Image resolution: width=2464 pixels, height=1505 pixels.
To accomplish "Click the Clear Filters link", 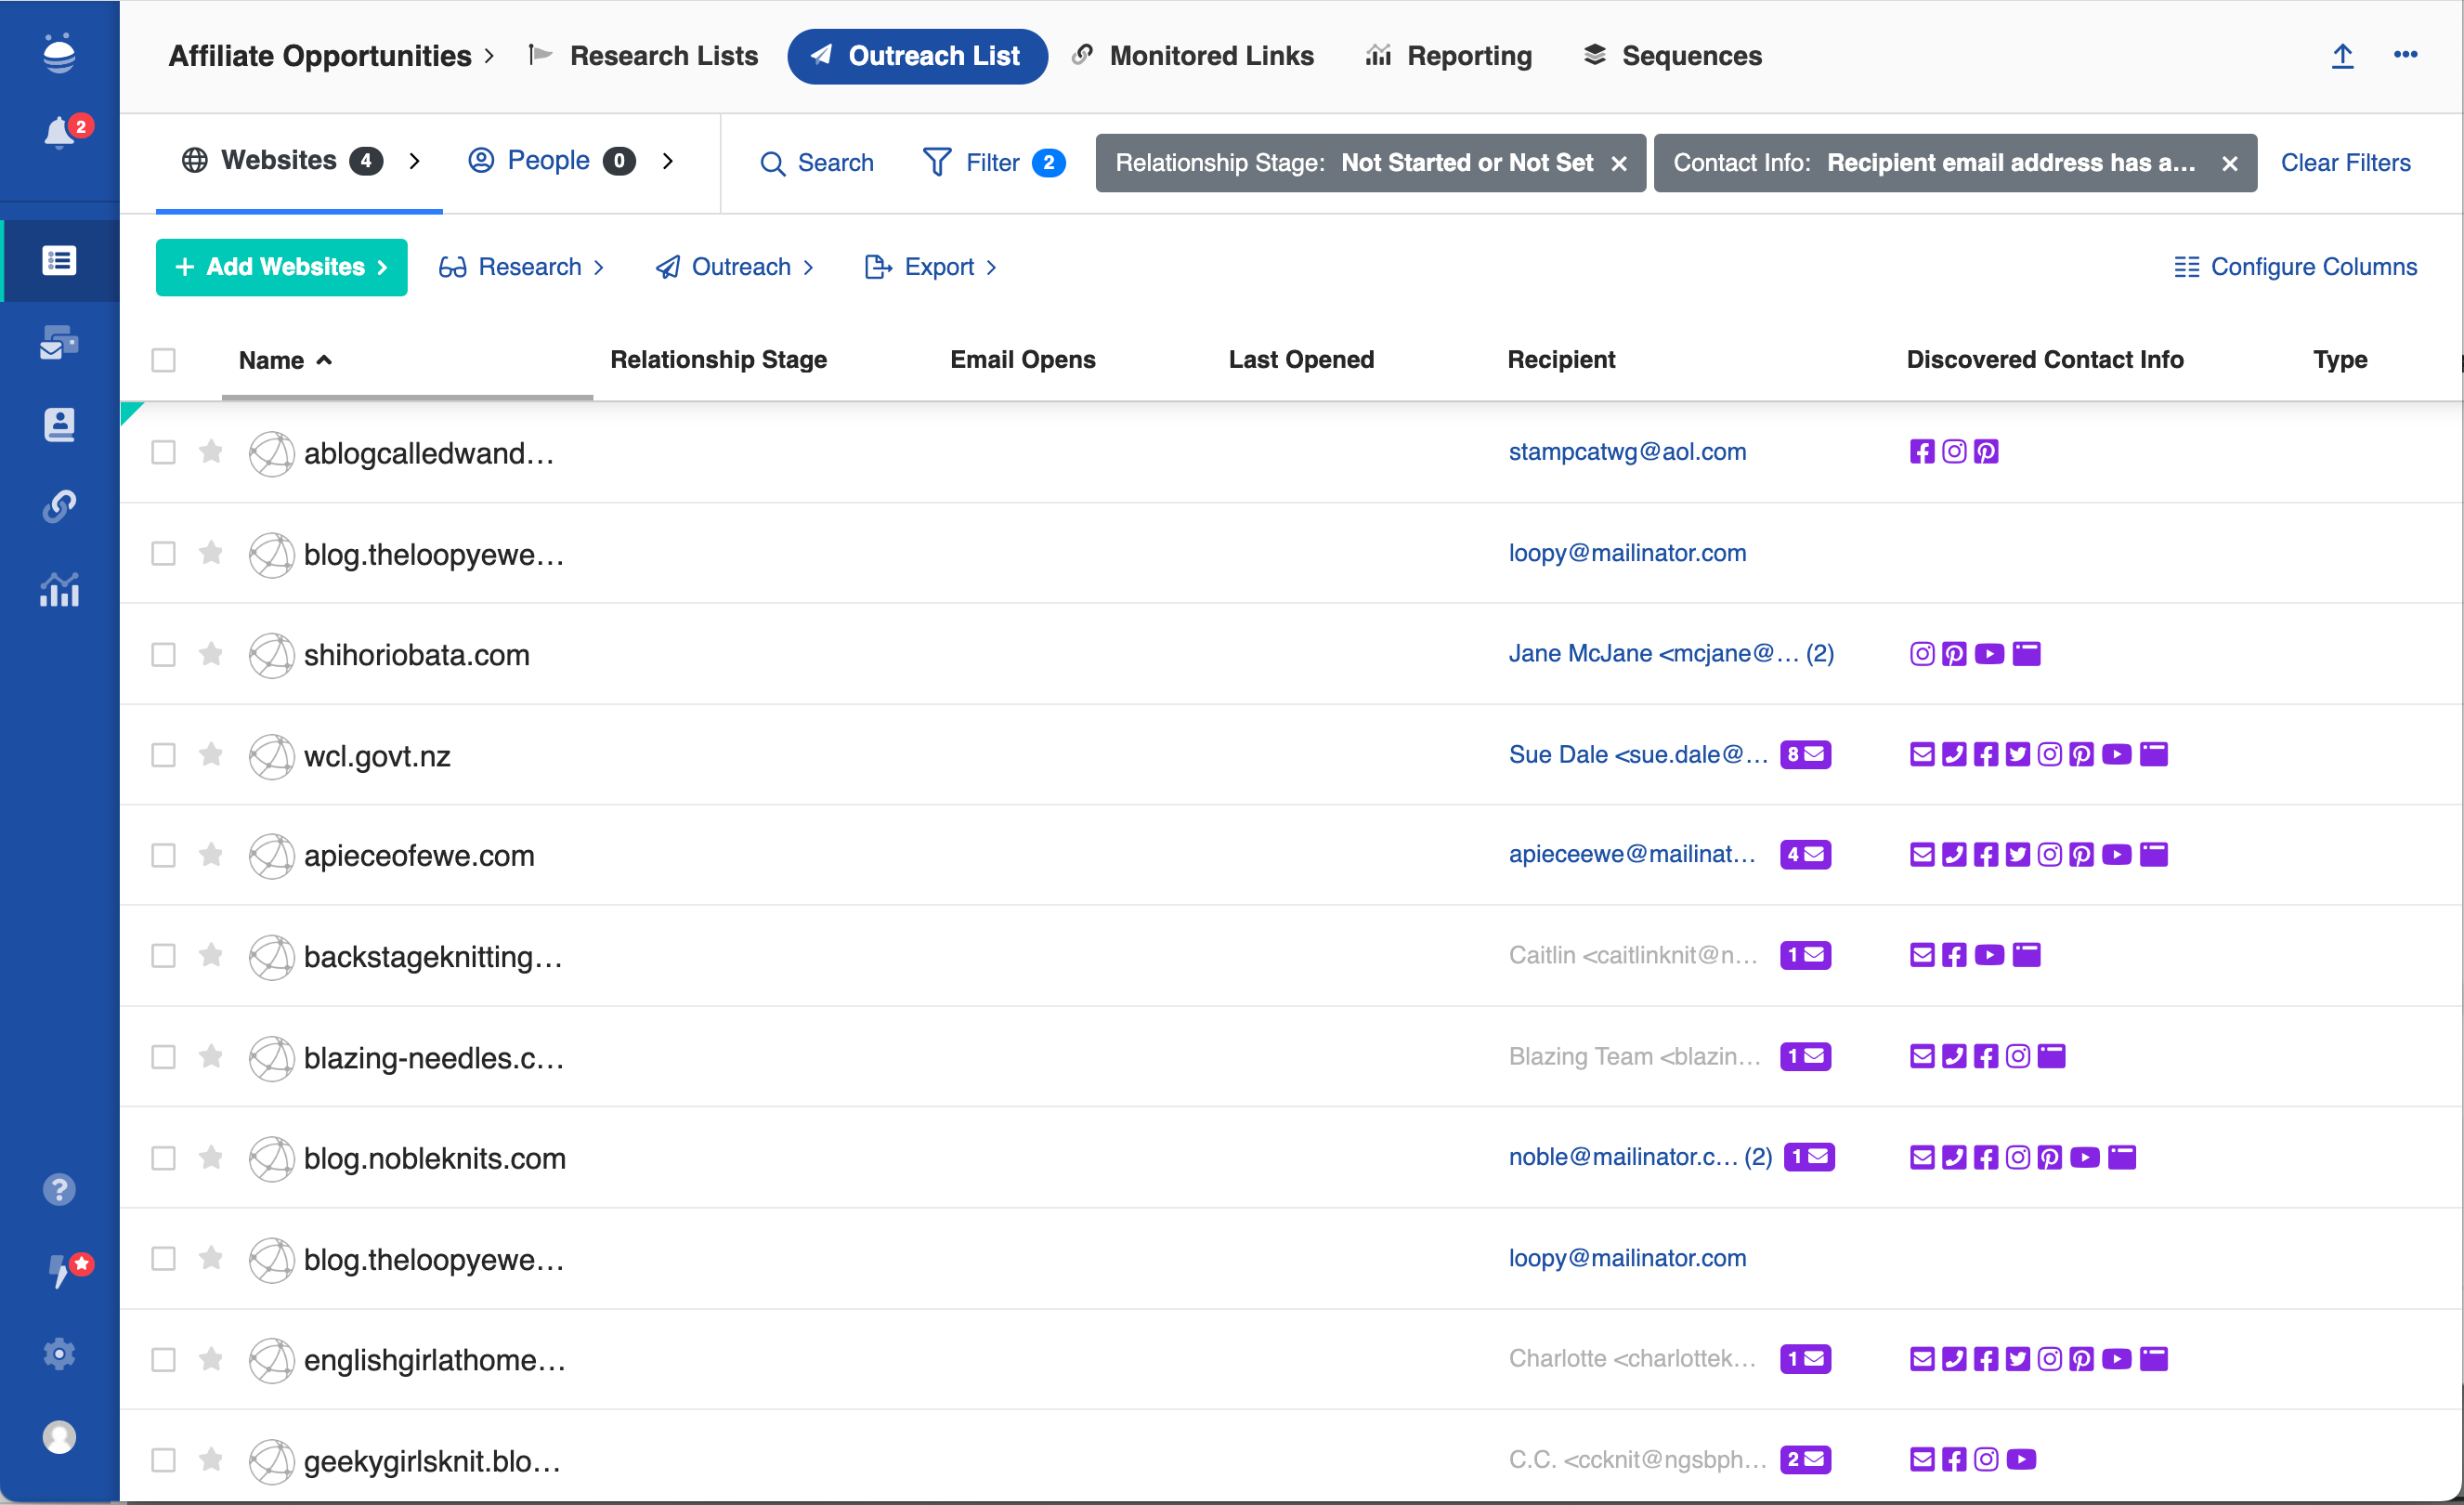I will click(x=2345, y=163).
